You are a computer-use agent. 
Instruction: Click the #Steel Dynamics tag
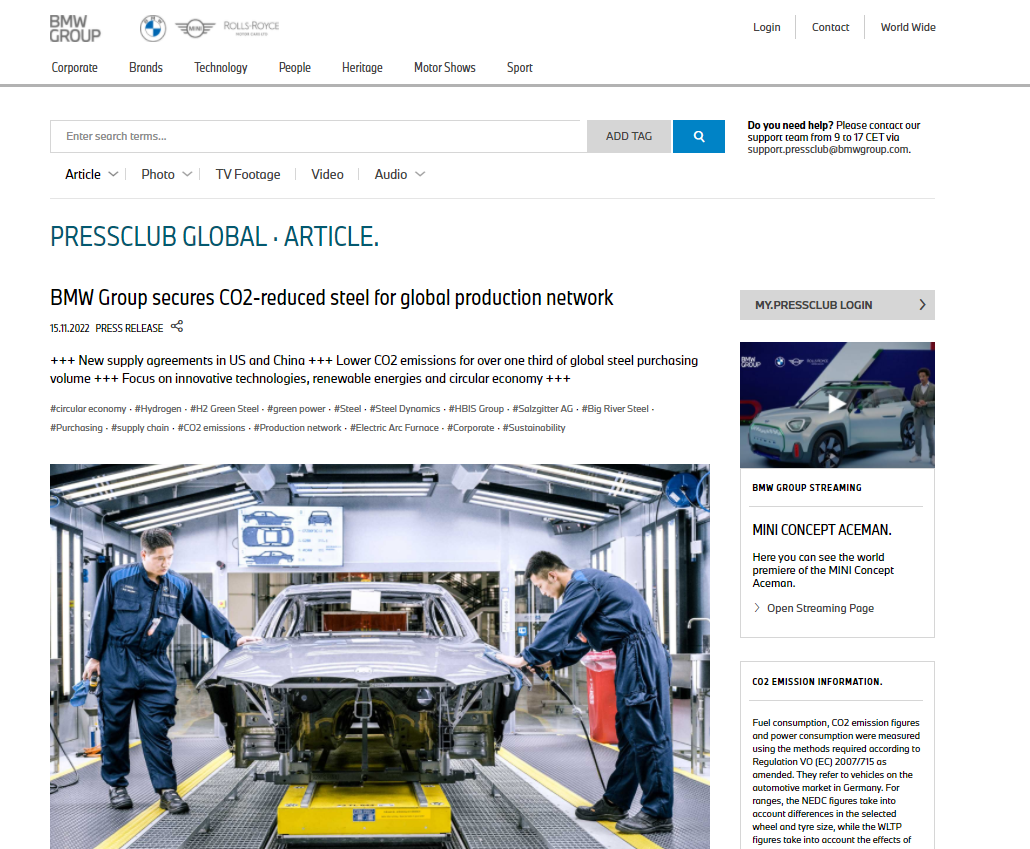[405, 409]
